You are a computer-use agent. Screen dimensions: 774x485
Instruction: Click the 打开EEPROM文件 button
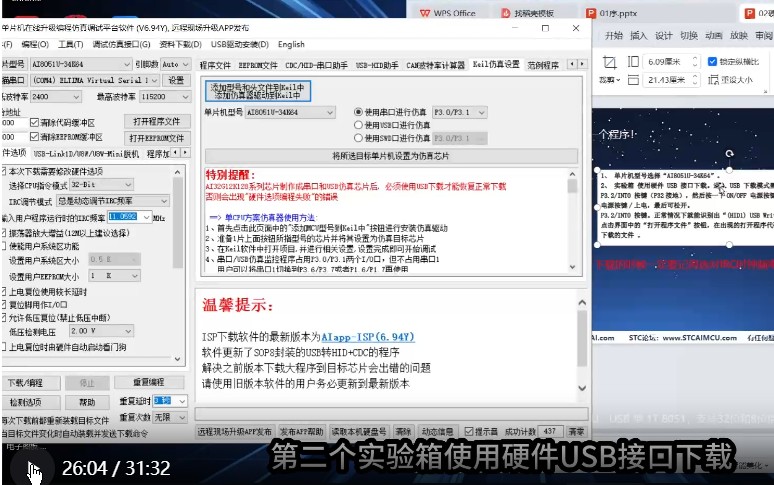tap(156, 138)
